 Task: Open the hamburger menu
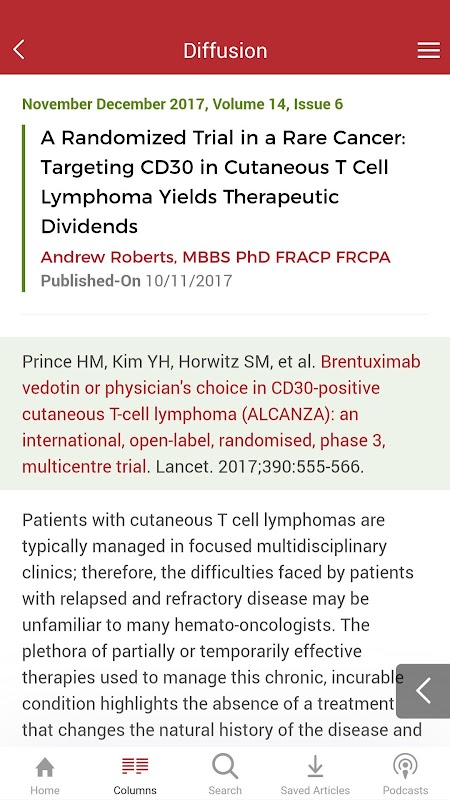click(429, 50)
